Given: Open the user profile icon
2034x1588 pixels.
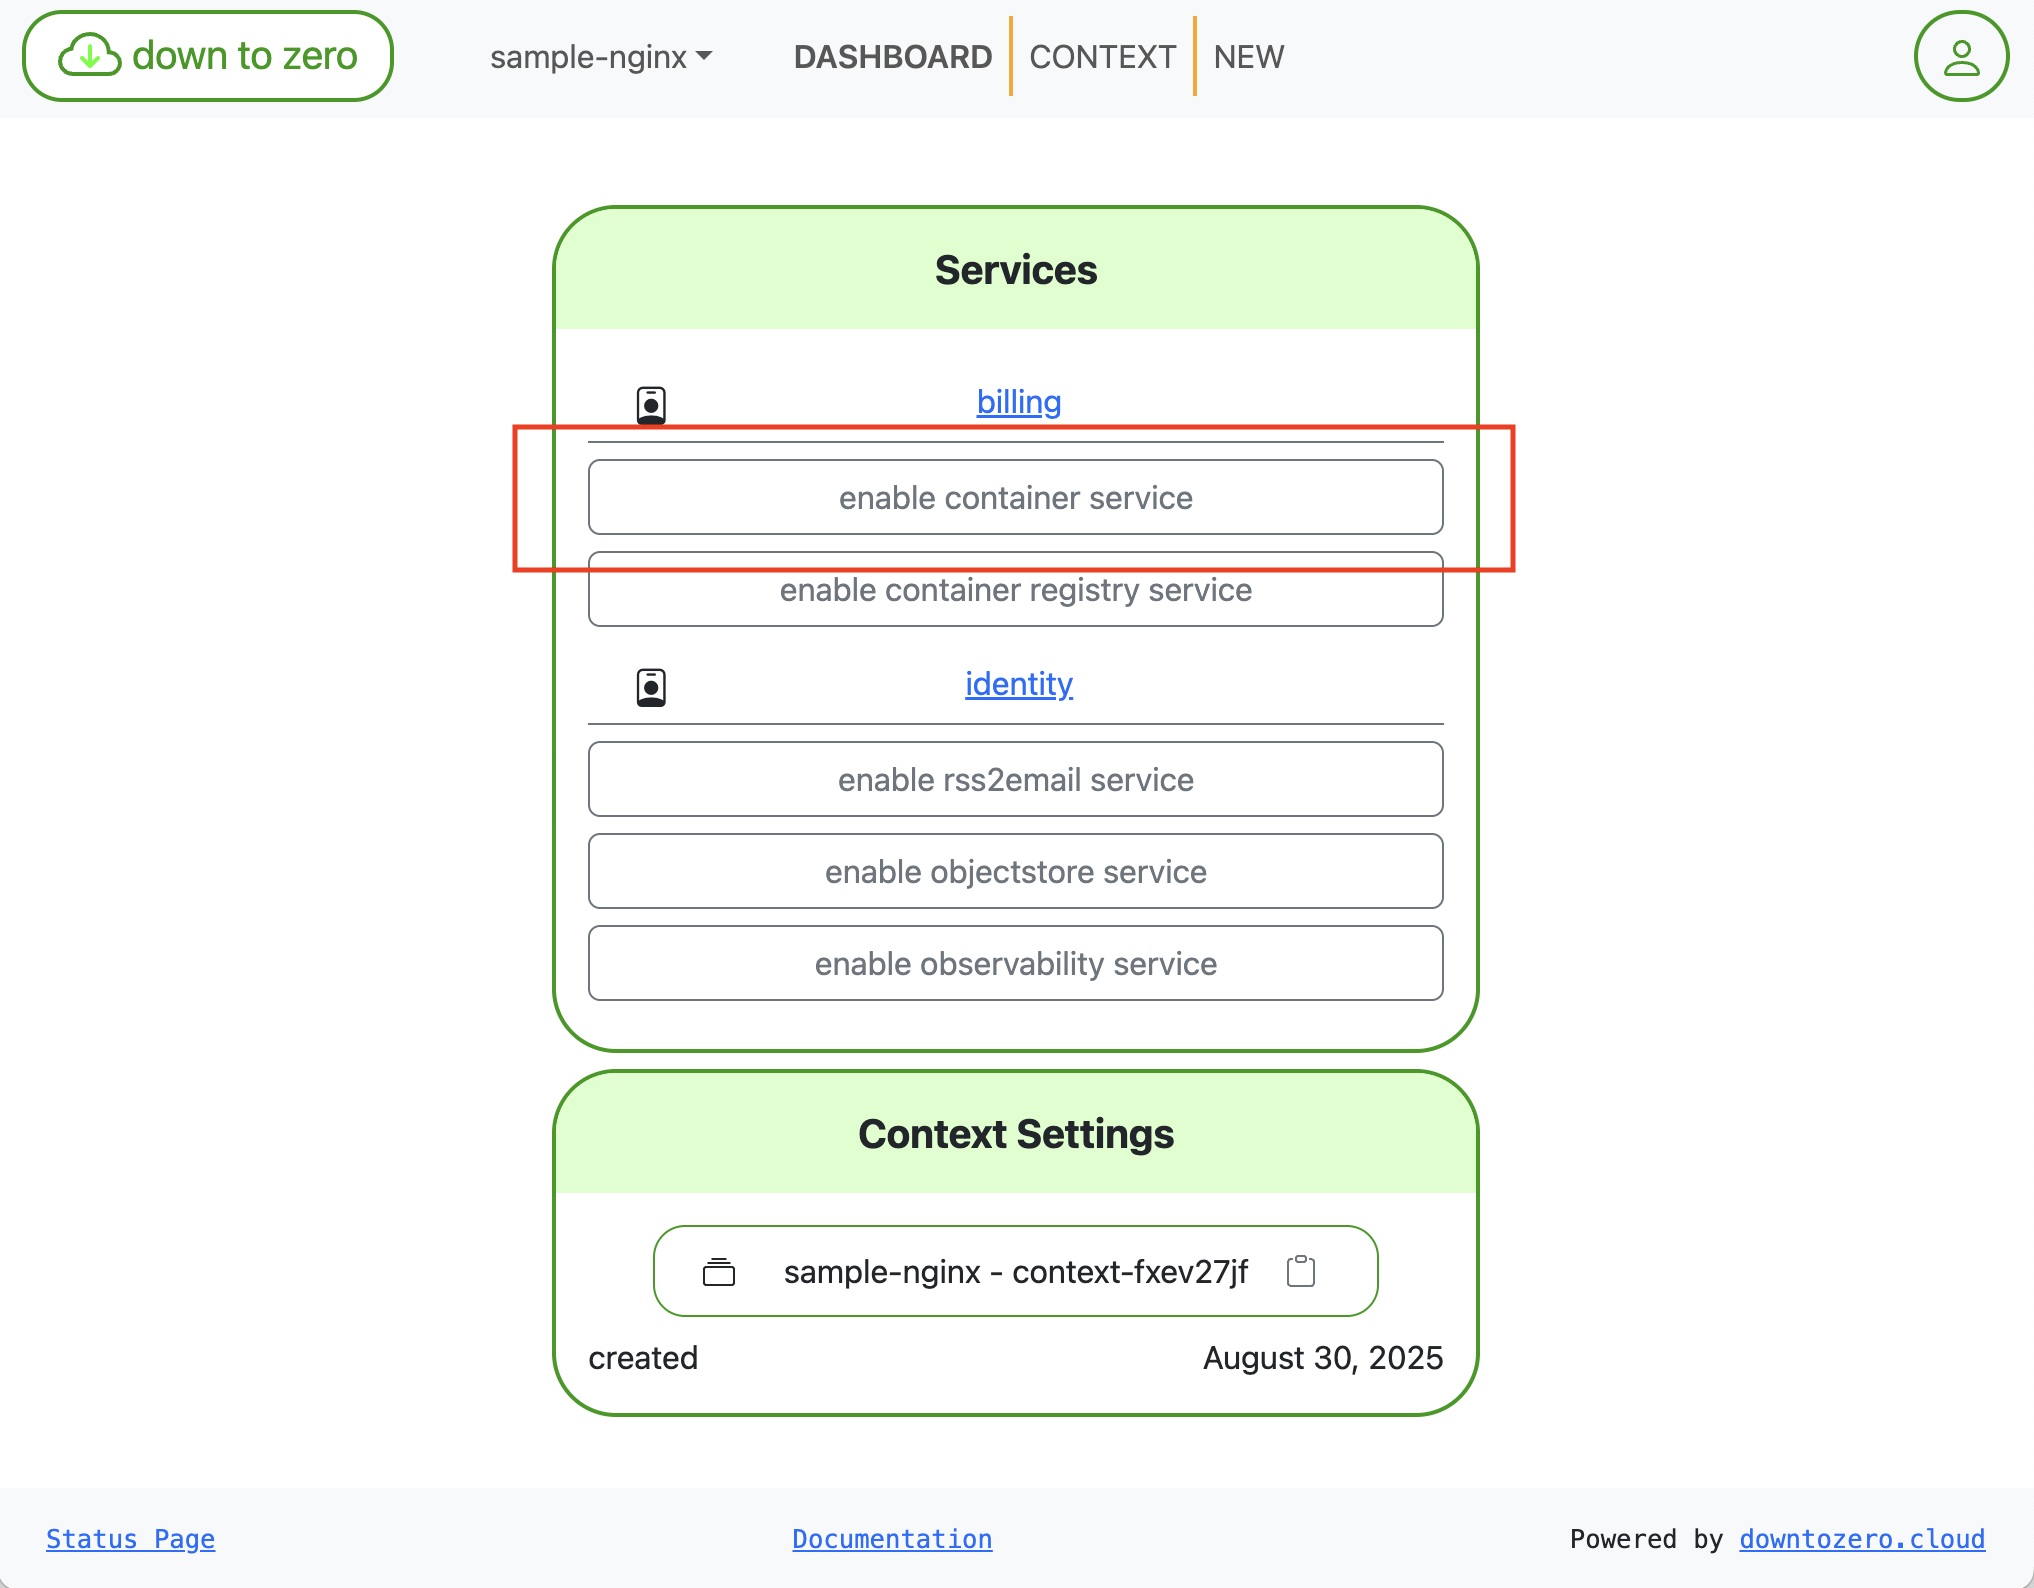Looking at the screenshot, I should click(1960, 57).
